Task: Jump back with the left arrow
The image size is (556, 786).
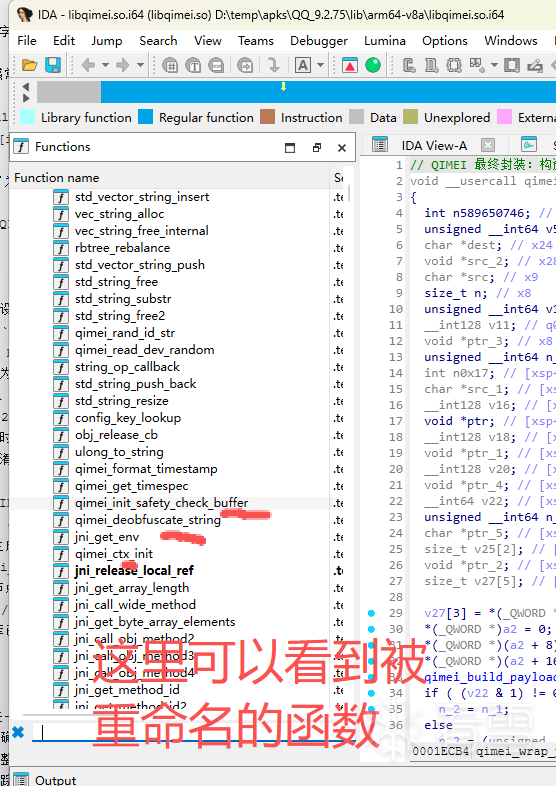Action: [88, 65]
